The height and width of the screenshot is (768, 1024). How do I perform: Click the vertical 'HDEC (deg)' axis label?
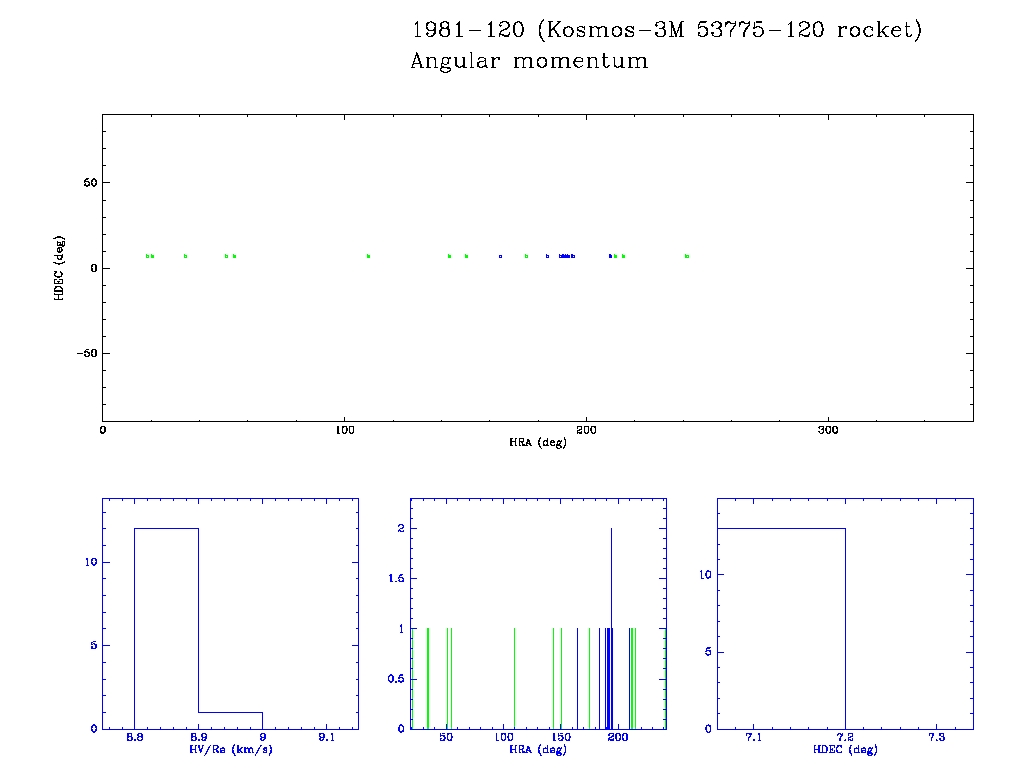click(61, 268)
